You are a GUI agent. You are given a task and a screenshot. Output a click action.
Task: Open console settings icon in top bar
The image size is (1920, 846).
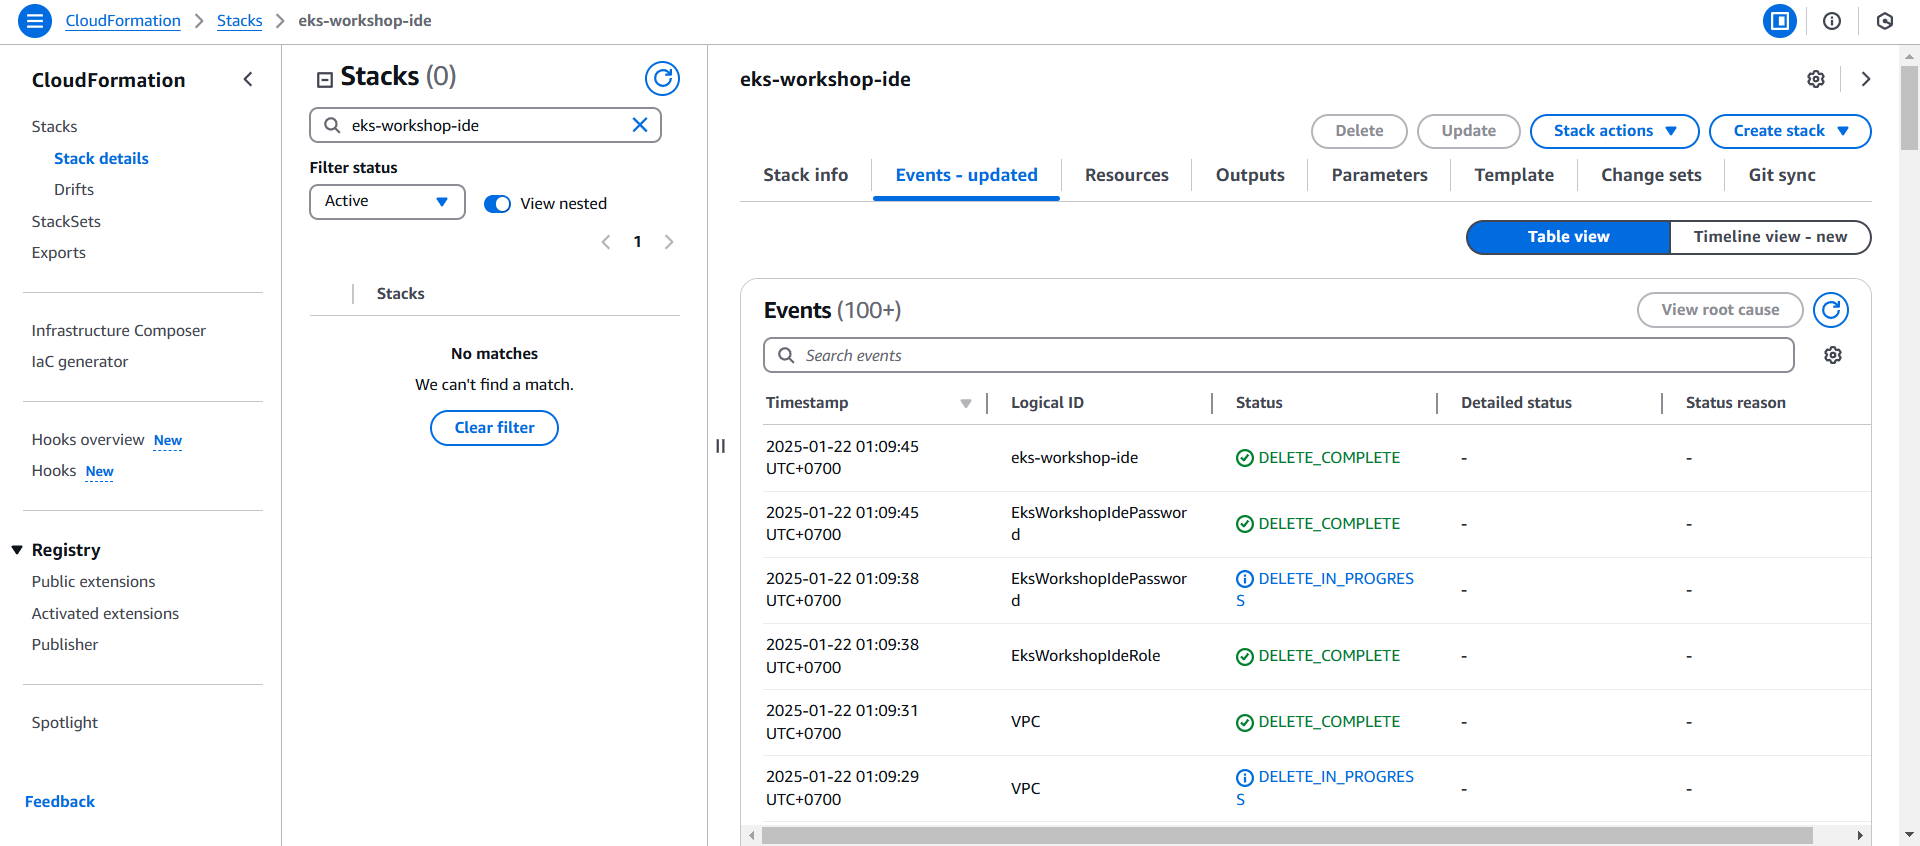pyautogui.click(x=1885, y=21)
